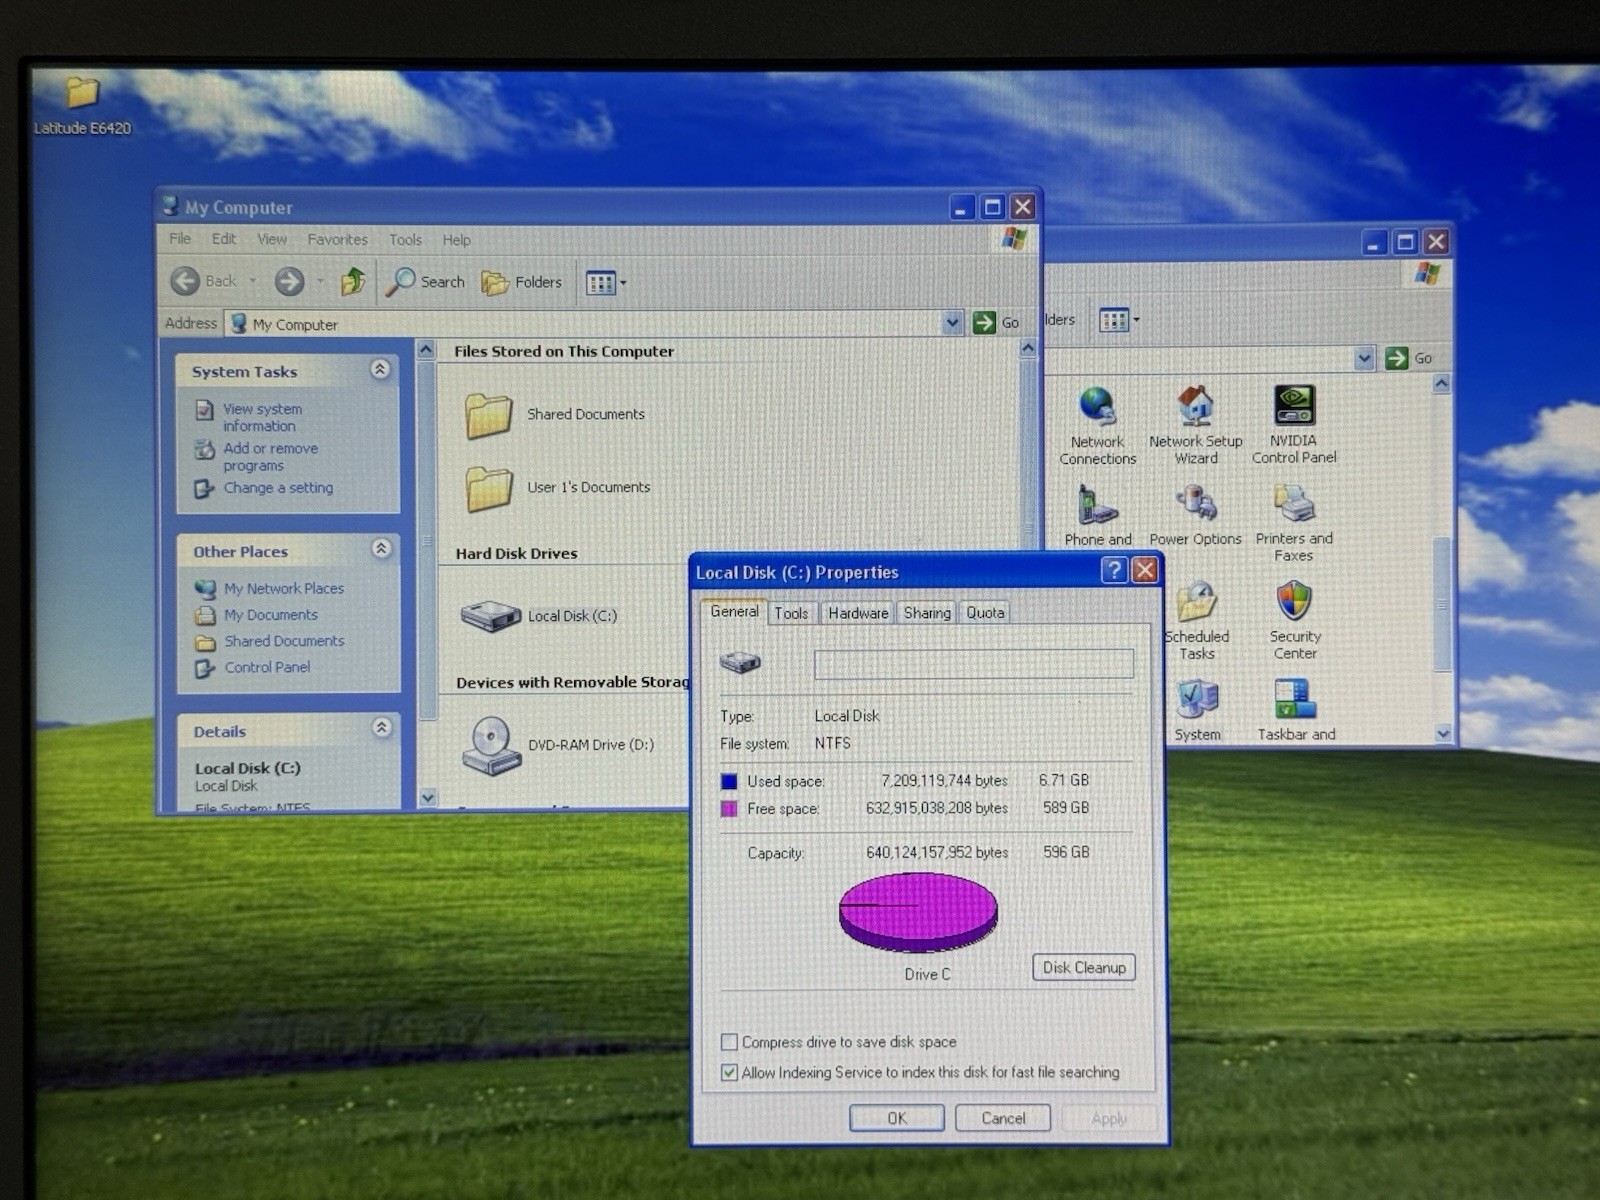Select the Phone and Modem icon
Screen dimensions: 1600x1200
[x=1098, y=516]
